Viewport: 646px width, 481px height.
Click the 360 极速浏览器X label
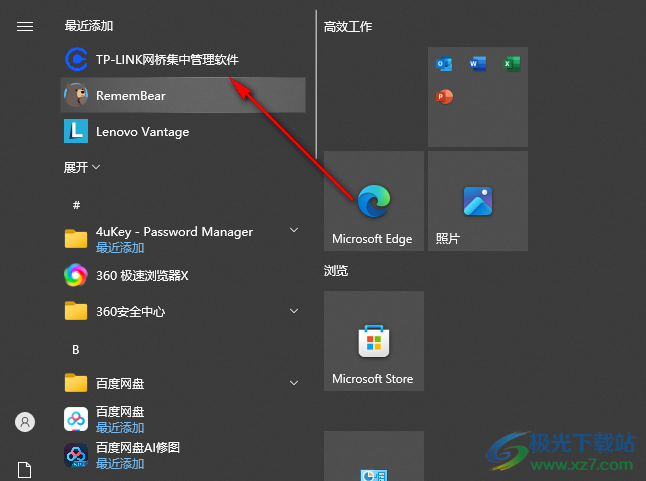pyautogui.click(x=142, y=276)
